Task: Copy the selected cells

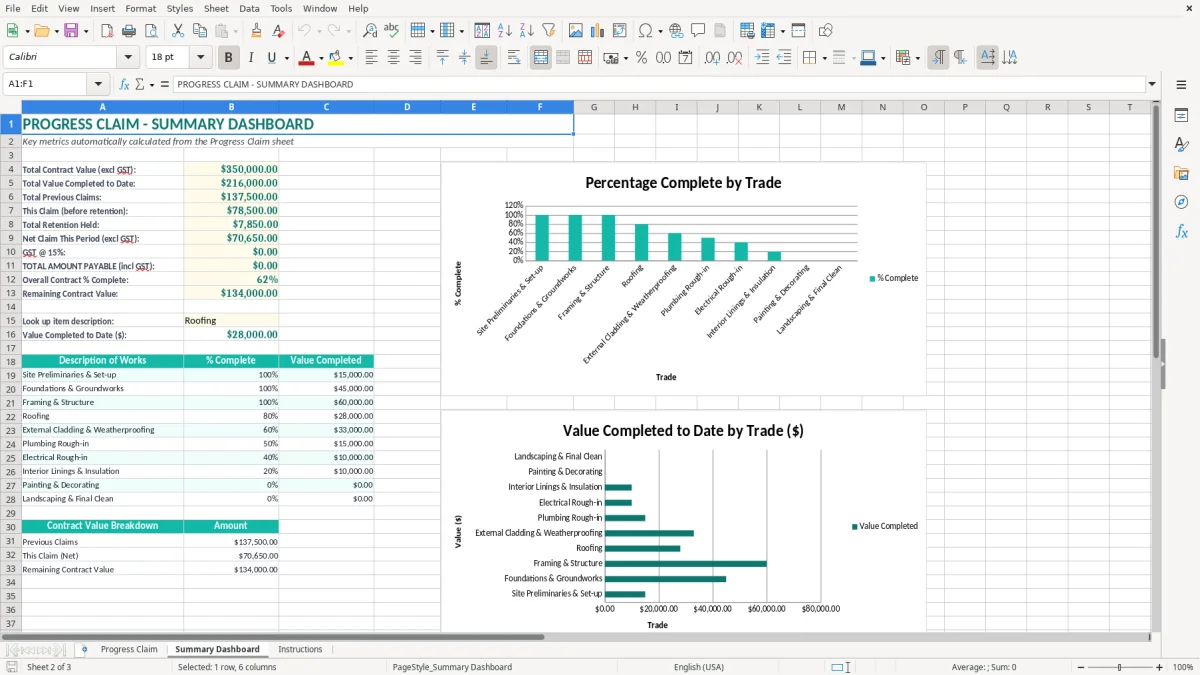Action: [x=199, y=31]
